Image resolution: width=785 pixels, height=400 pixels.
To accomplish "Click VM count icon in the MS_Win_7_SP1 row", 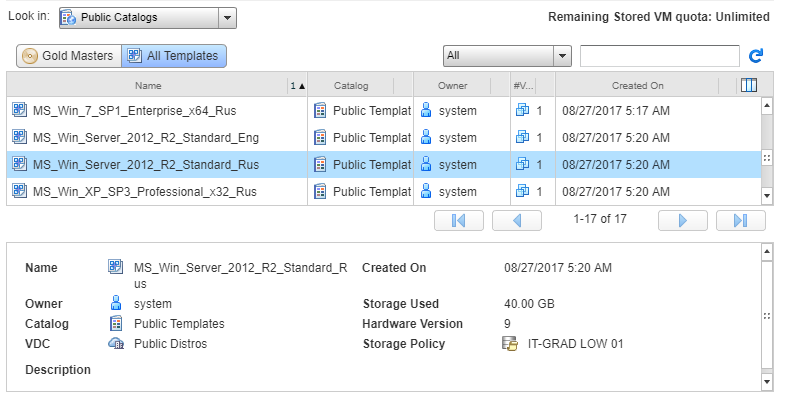I will (x=522, y=110).
